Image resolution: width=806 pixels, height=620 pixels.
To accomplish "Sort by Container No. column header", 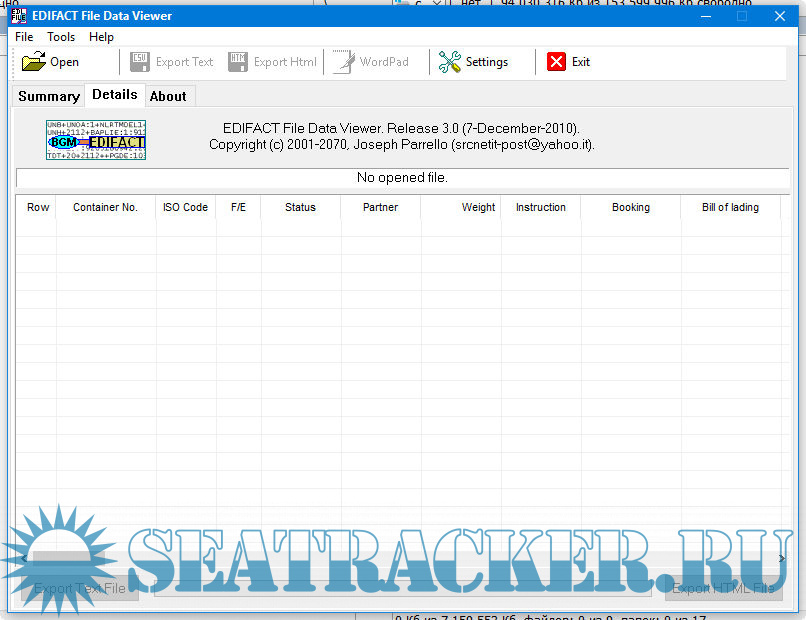I will (x=105, y=208).
